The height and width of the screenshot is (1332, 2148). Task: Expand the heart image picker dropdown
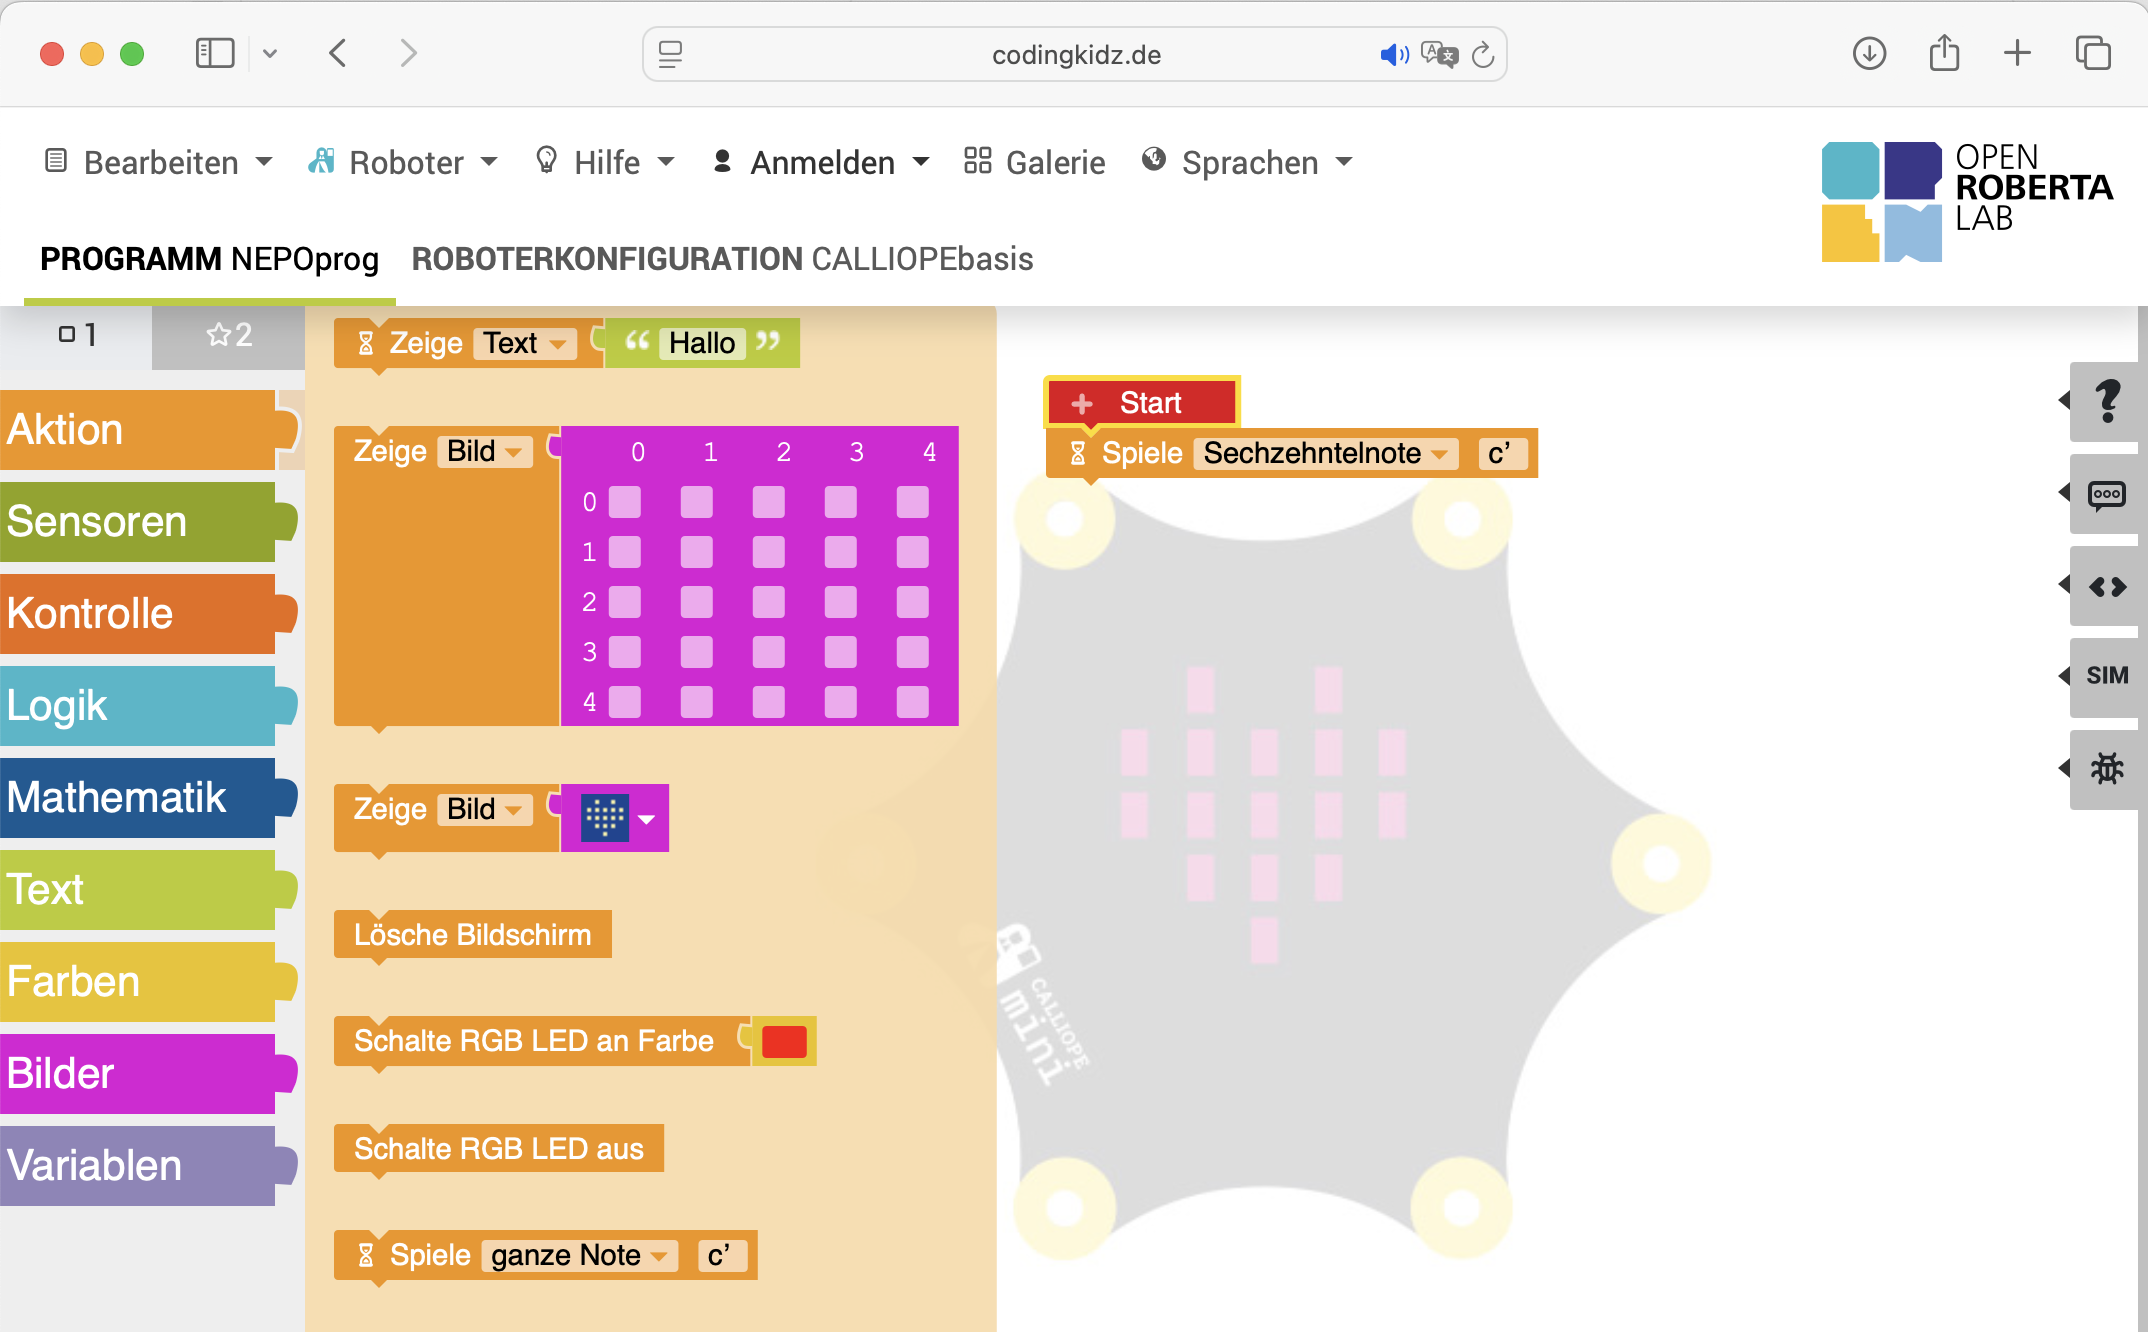(x=647, y=819)
